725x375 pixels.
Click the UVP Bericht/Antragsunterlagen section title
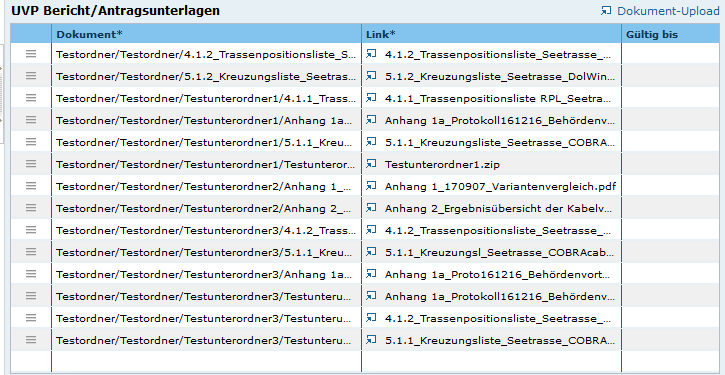pyautogui.click(x=116, y=11)
